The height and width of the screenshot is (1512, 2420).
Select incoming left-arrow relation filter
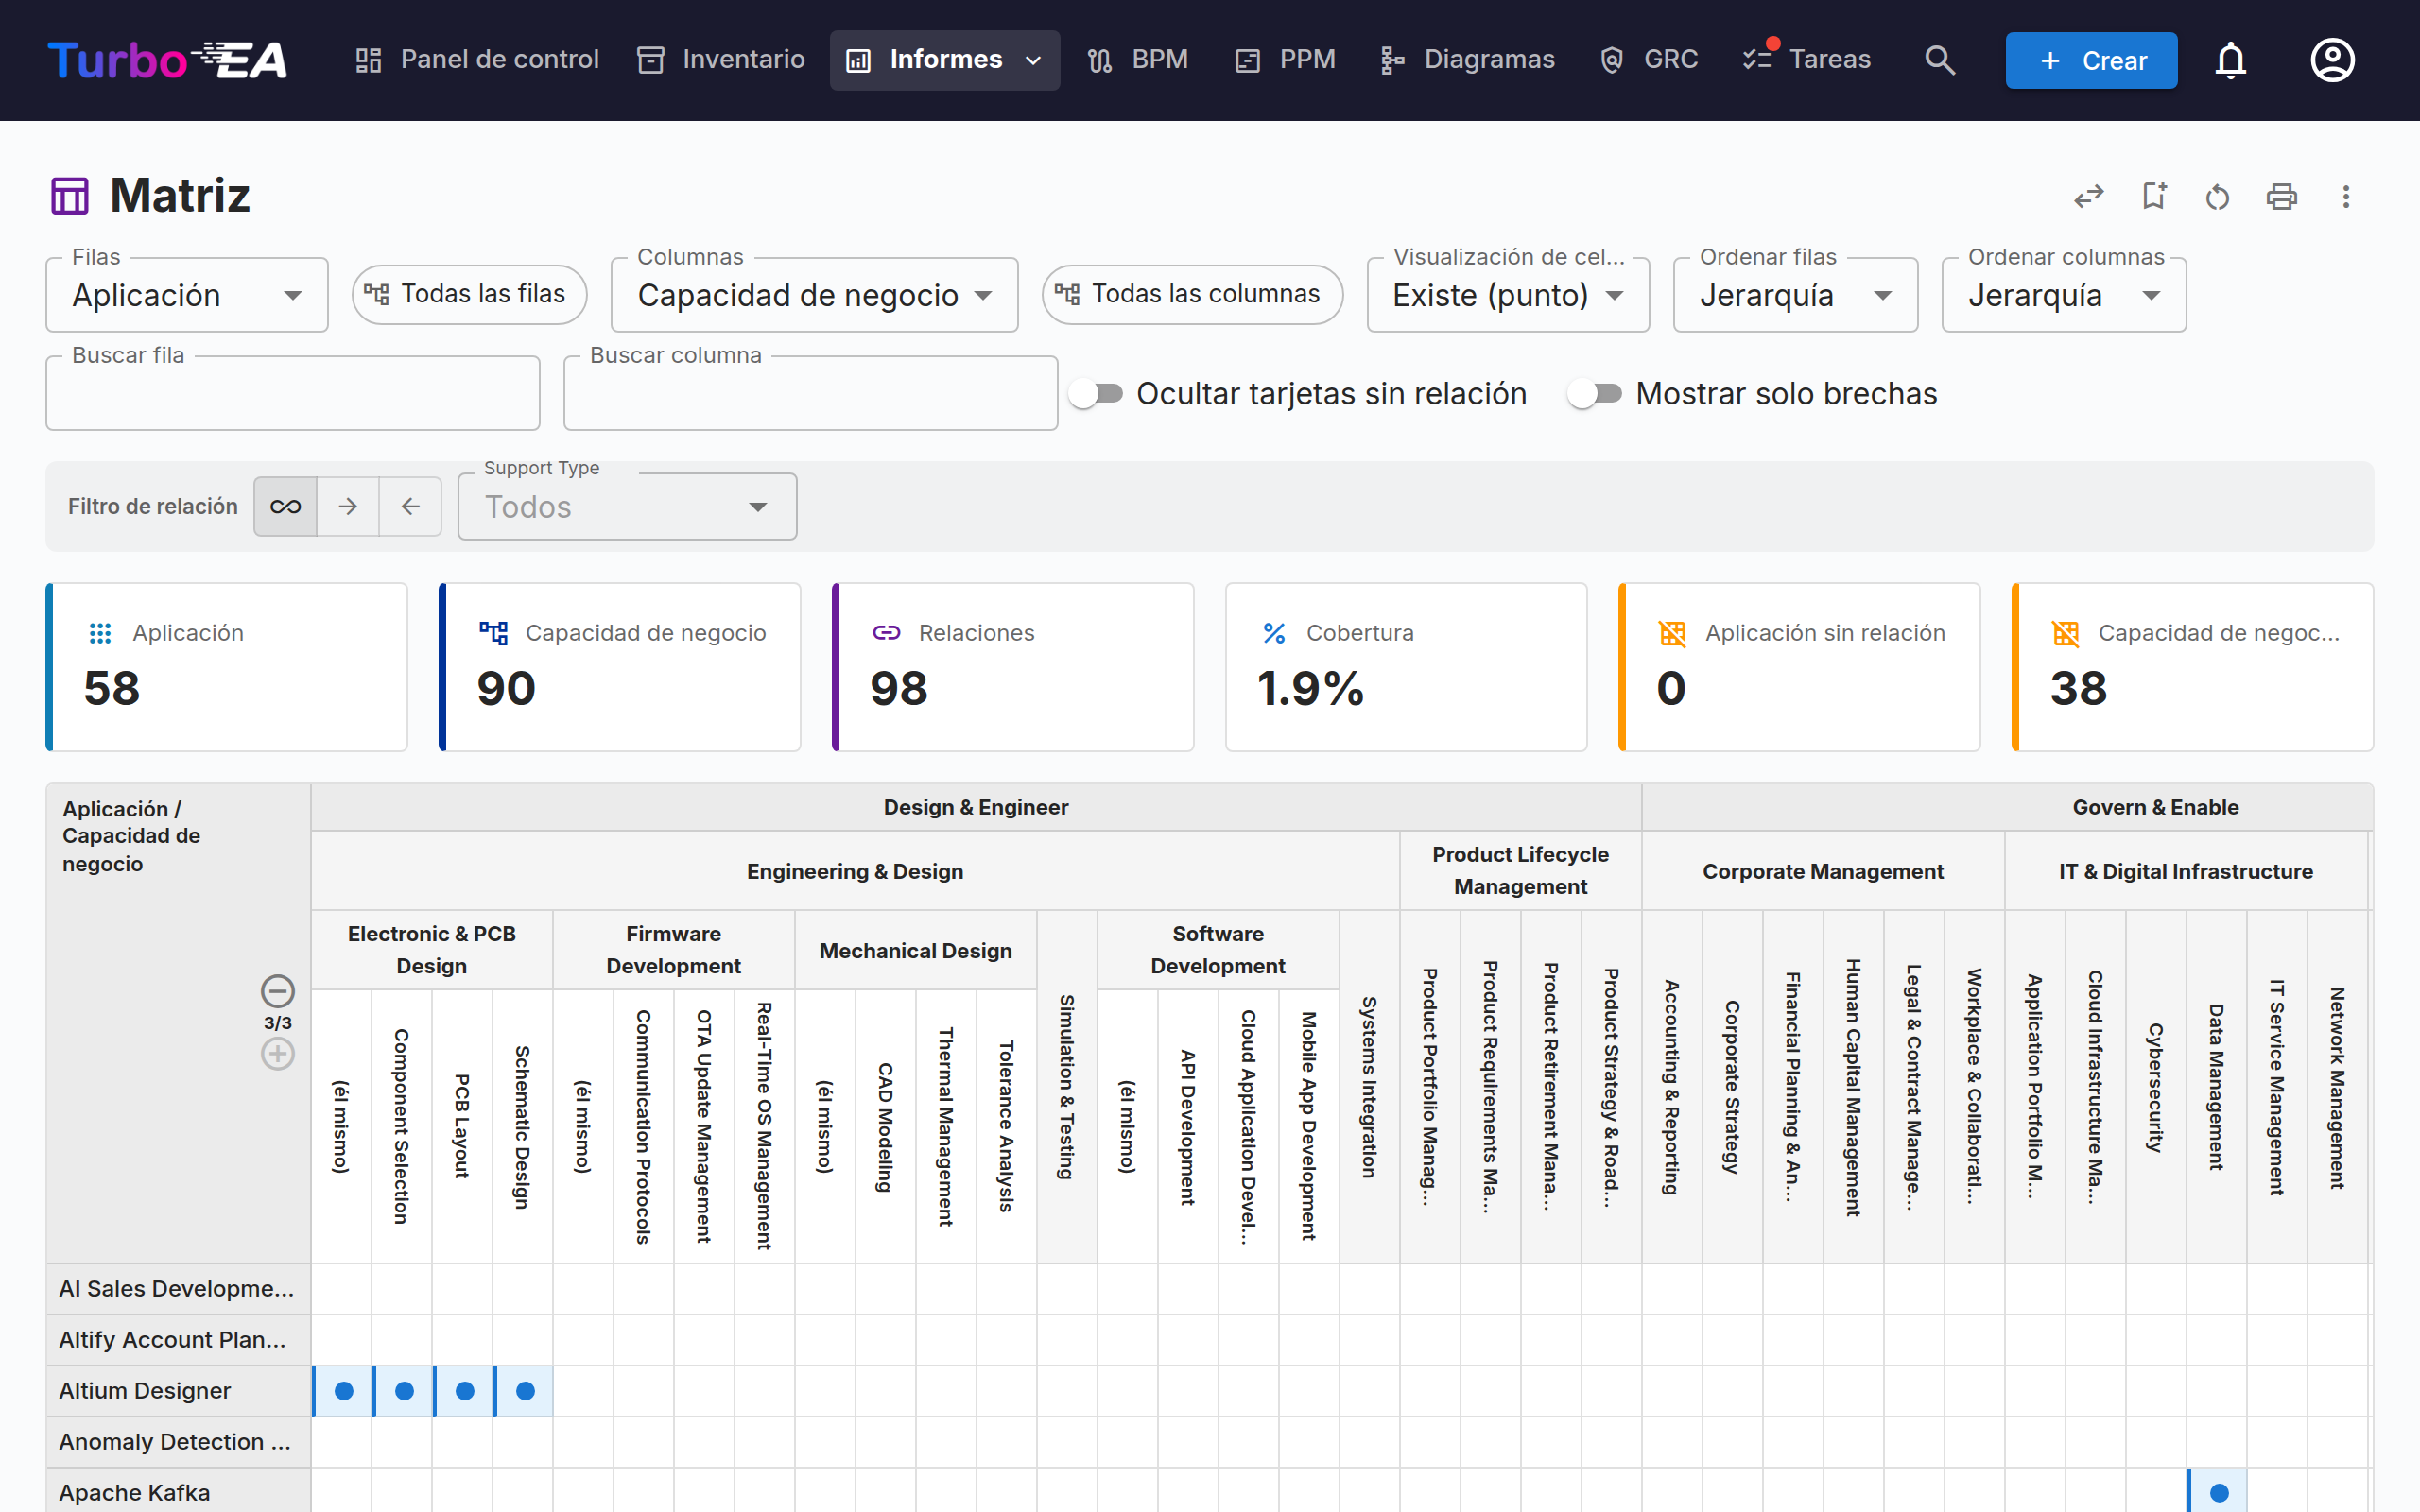(x=410, y=506)
